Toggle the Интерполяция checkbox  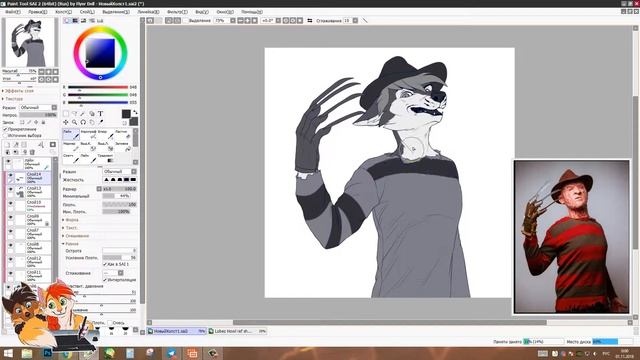[x=105, y=280]
